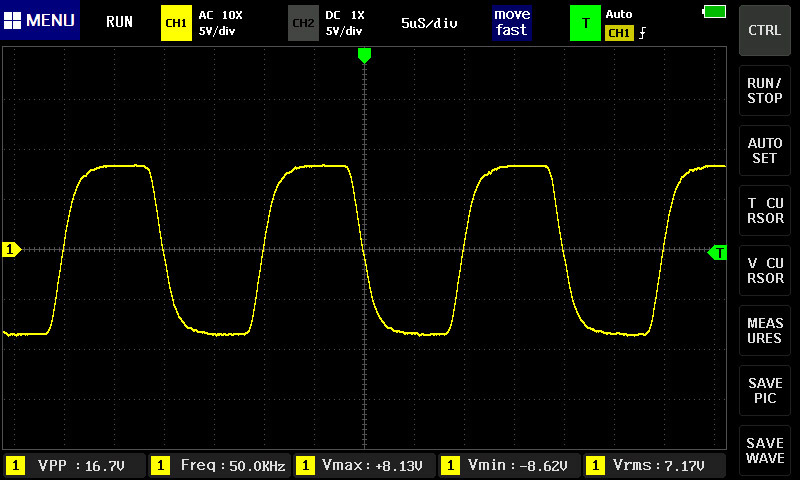The image size is (800, 480).
Task: Select the Freq : 50.0KHz measurement
Action: [x=219, y=465]
